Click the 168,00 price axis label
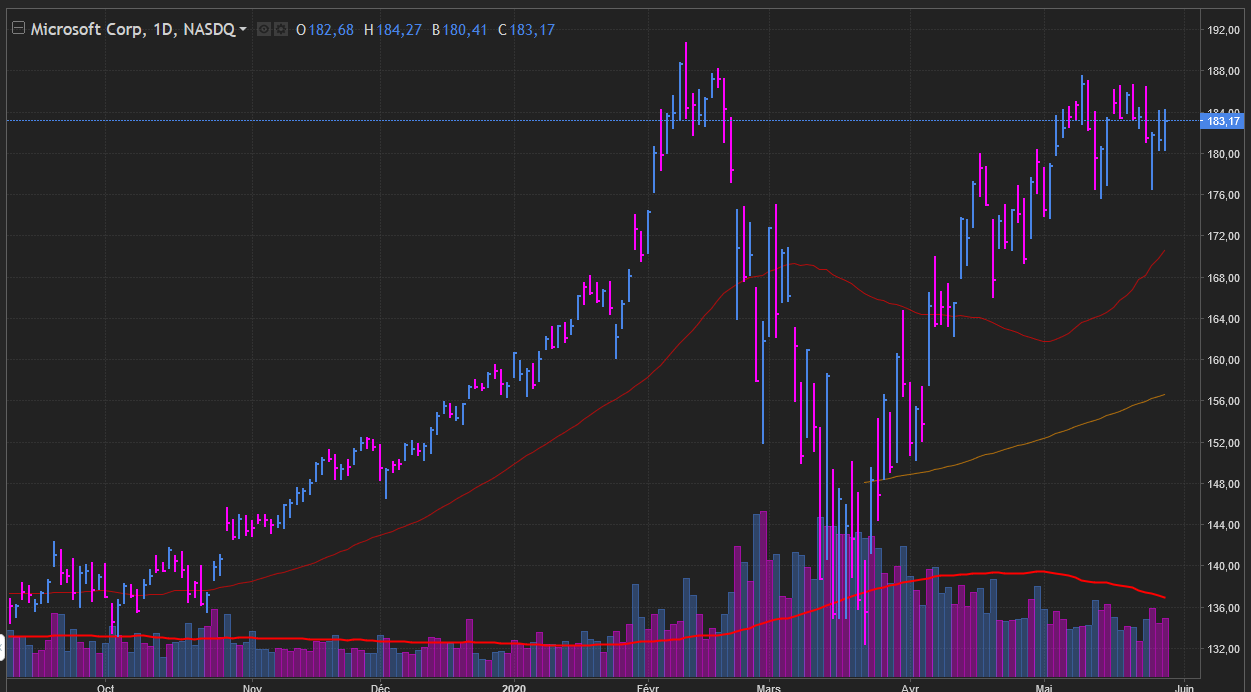 [1225, 278]
